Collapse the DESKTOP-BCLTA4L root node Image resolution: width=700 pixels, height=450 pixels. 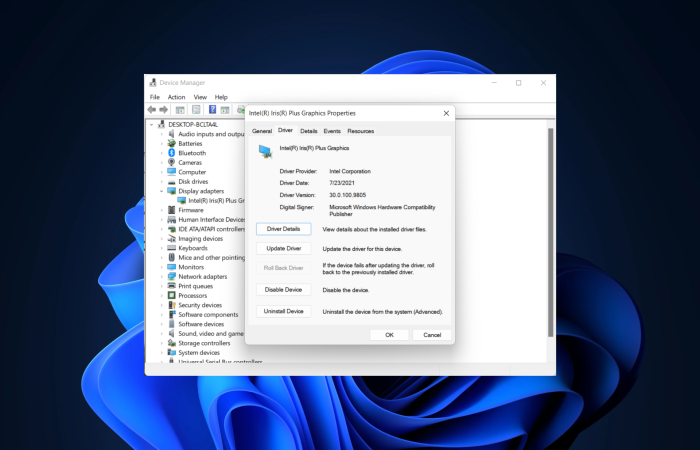coord(152,125)
